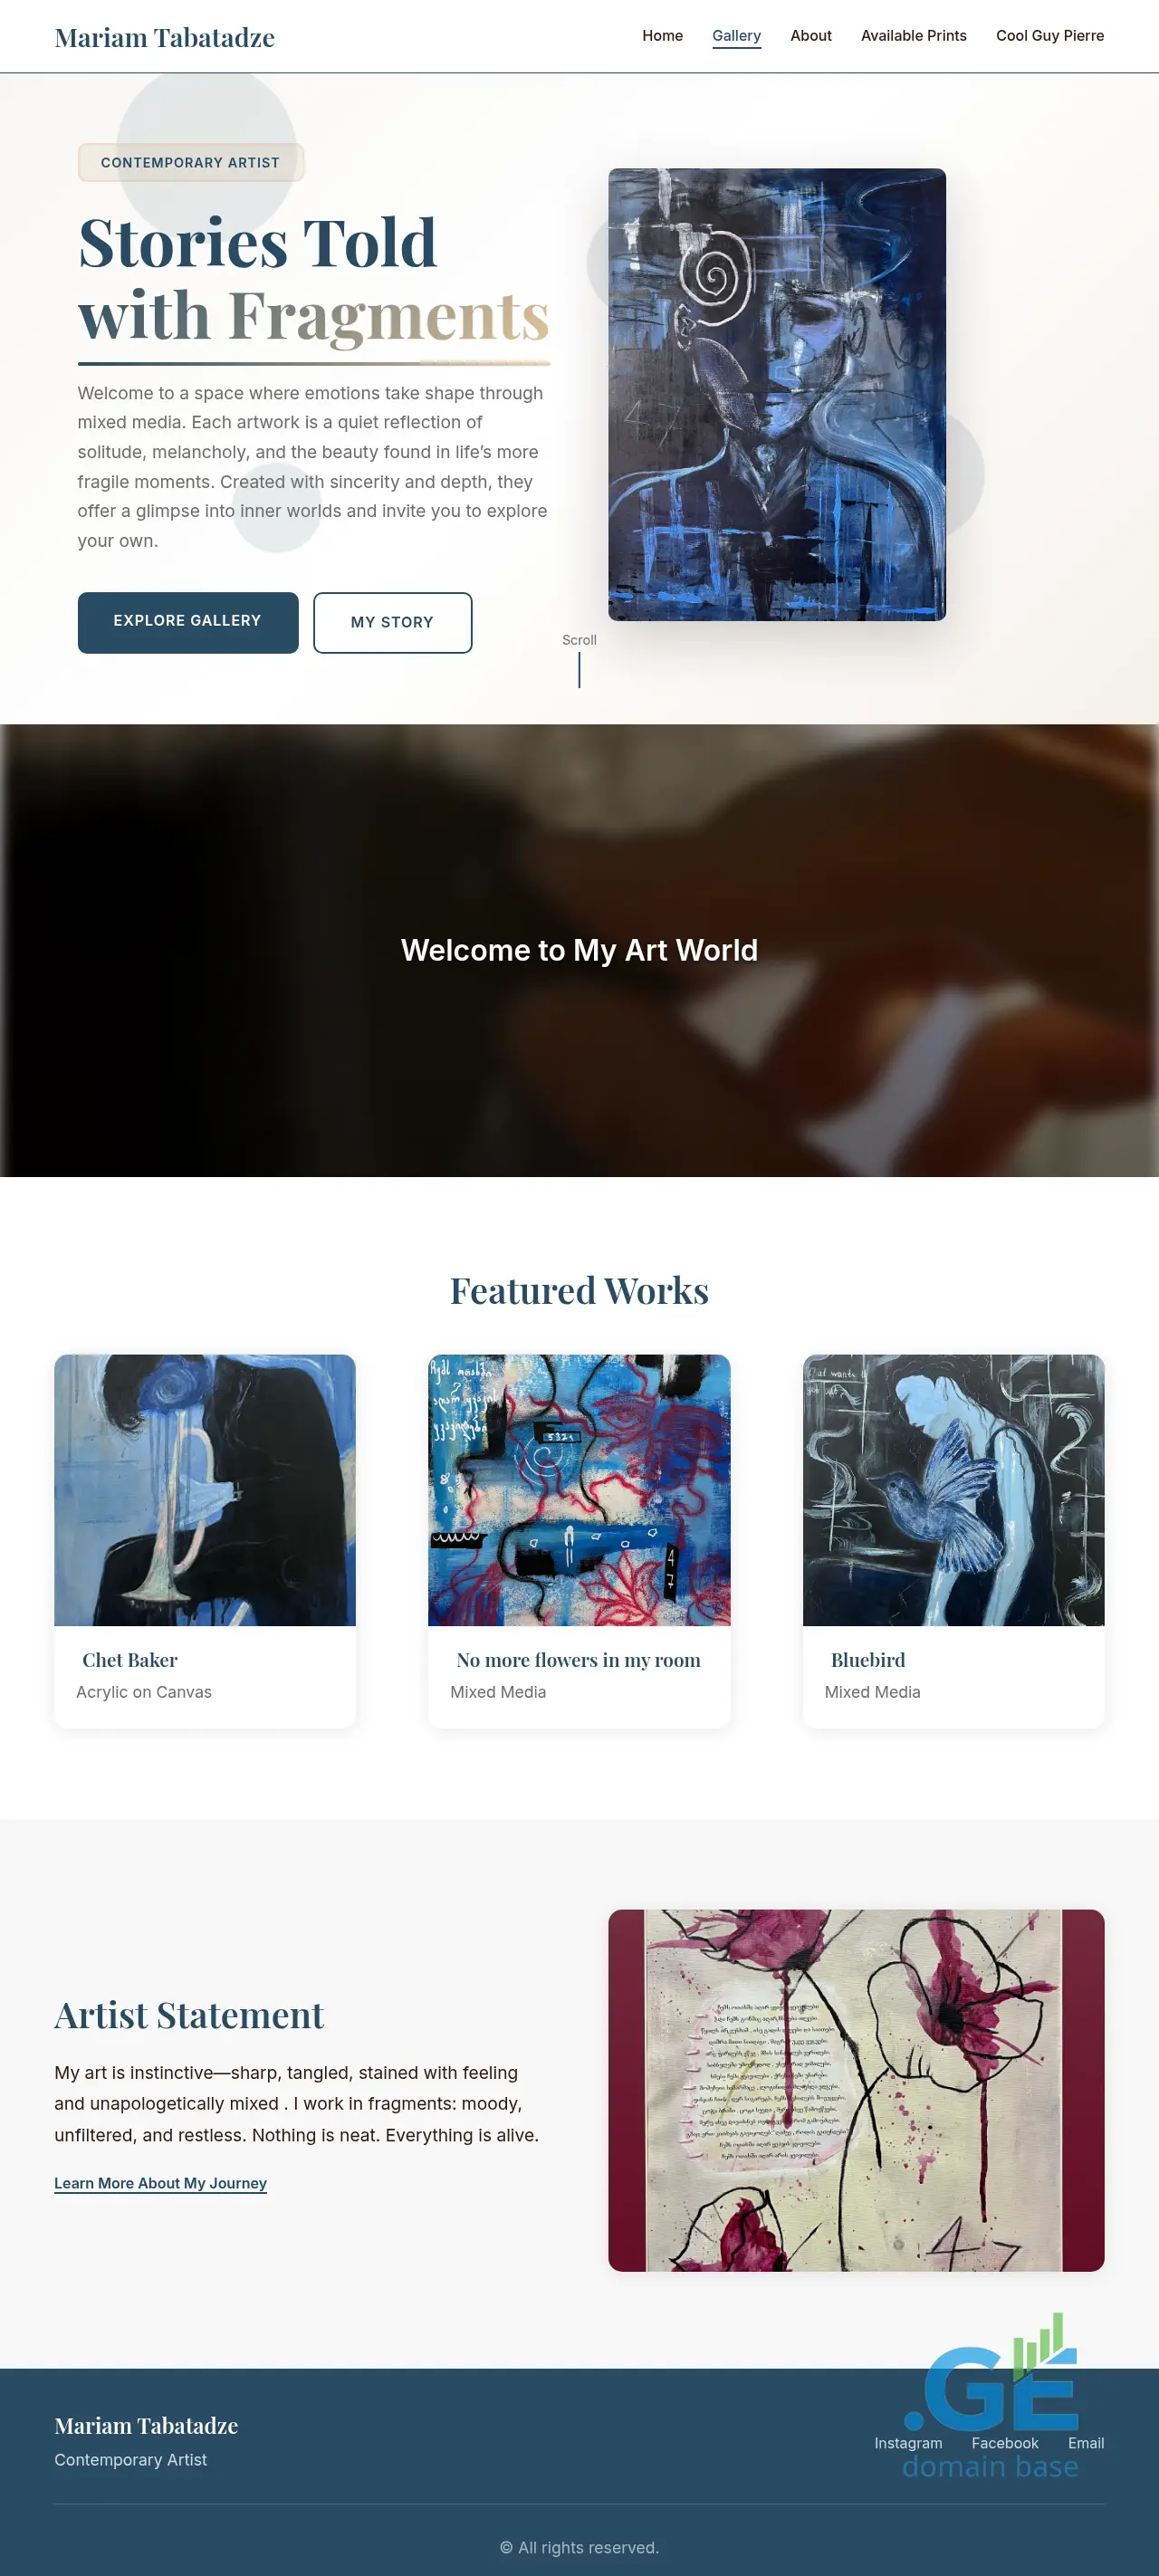Open the Facebook footer link

pyautogui.click(x=1005, y=2443)
